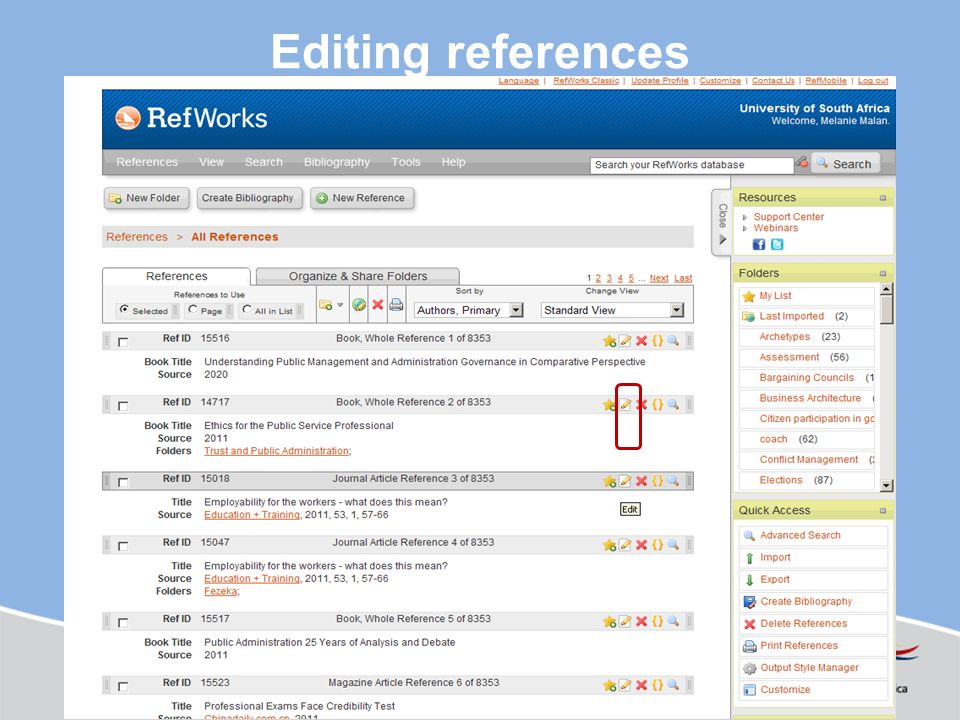This screenshot has height=720, width=960.
Task: Open Advanced Search in Quick Access
Action: [x=800, y=535]
